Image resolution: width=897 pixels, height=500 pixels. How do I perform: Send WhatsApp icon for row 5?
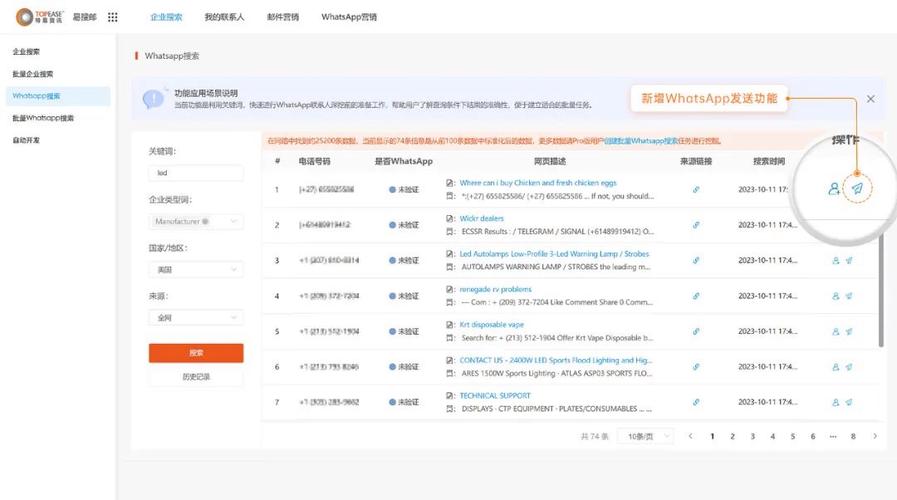[849, 331]
